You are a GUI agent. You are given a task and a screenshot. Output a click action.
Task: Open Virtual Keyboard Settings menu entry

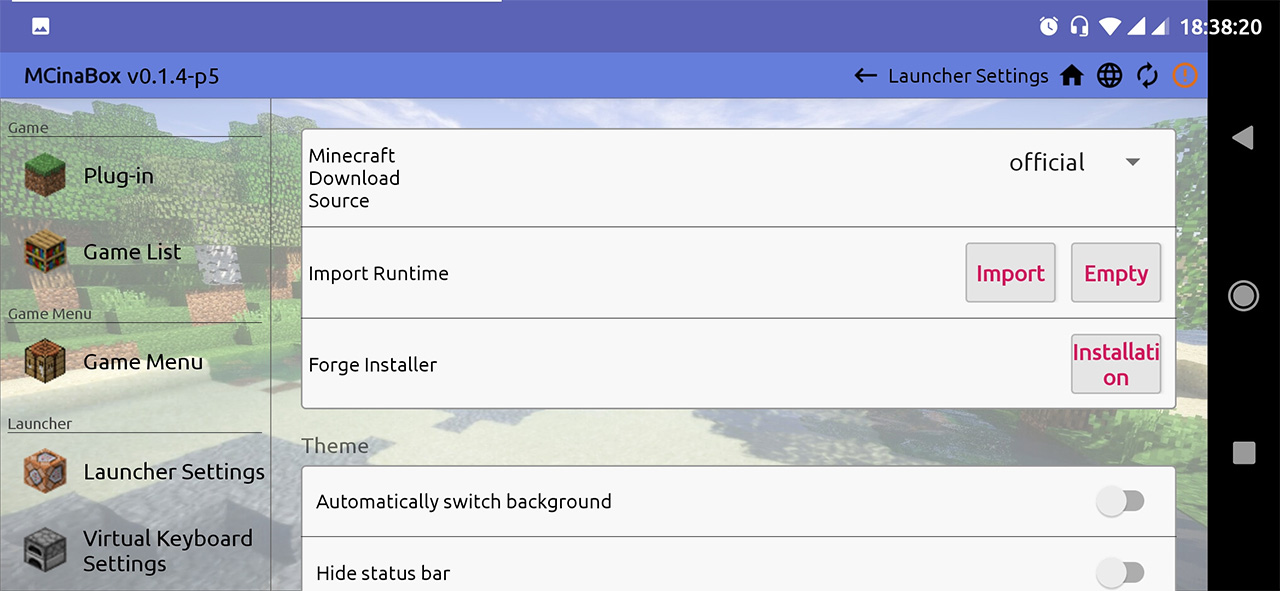167,551
